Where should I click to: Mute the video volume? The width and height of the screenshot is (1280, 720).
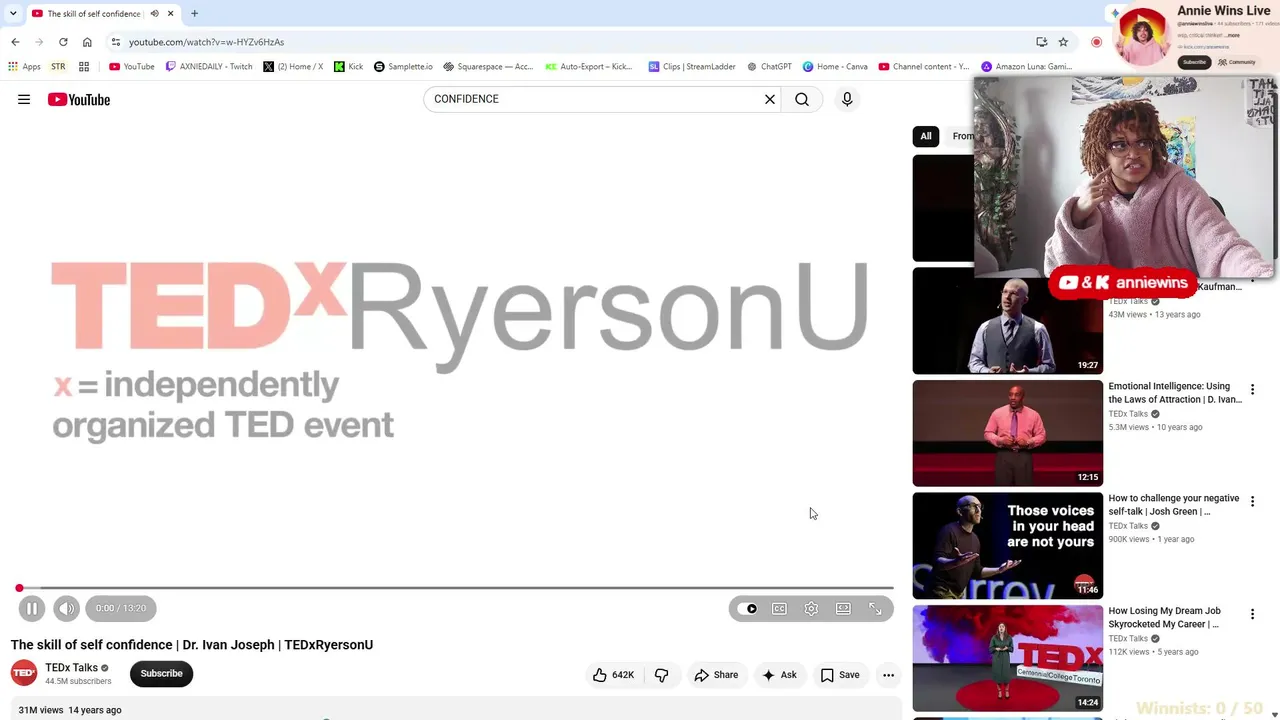click(66, 608)
